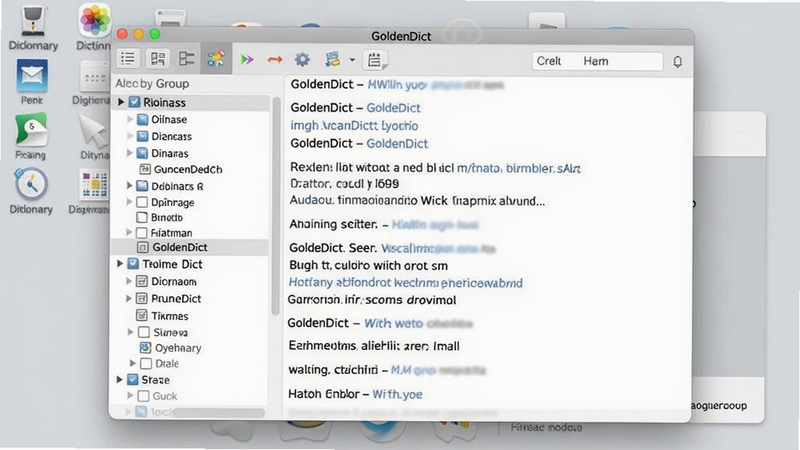This screenshot has width=800, height=450.
Task: Collapse the Rioinass group
Action: [x=121, y=103]
